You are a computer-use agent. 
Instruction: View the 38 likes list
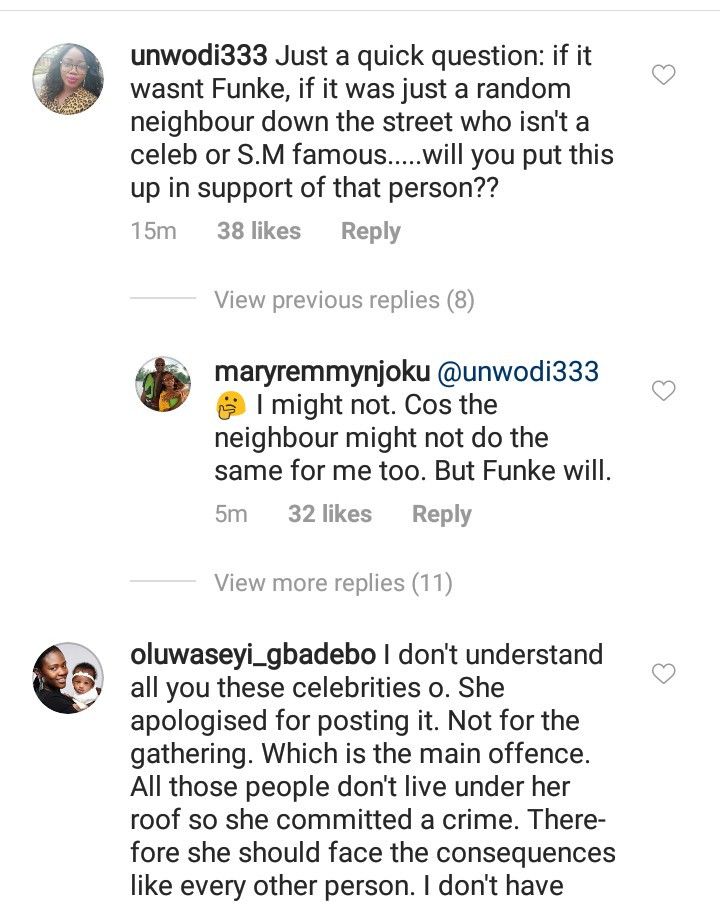pyautogui.click(x=258, y=231)
